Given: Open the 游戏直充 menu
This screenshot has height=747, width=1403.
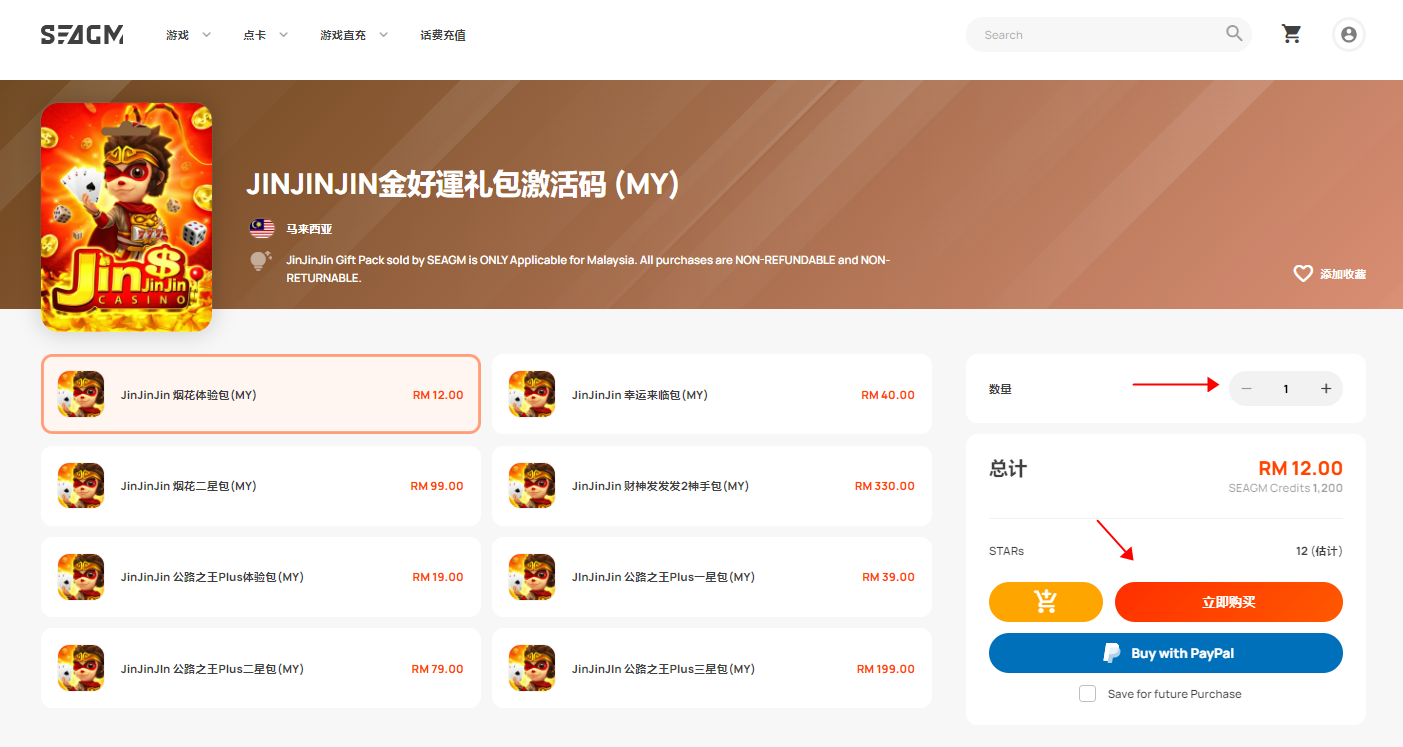Looking at the screenshot, I should pyautogui.click(x=343, y=35).
